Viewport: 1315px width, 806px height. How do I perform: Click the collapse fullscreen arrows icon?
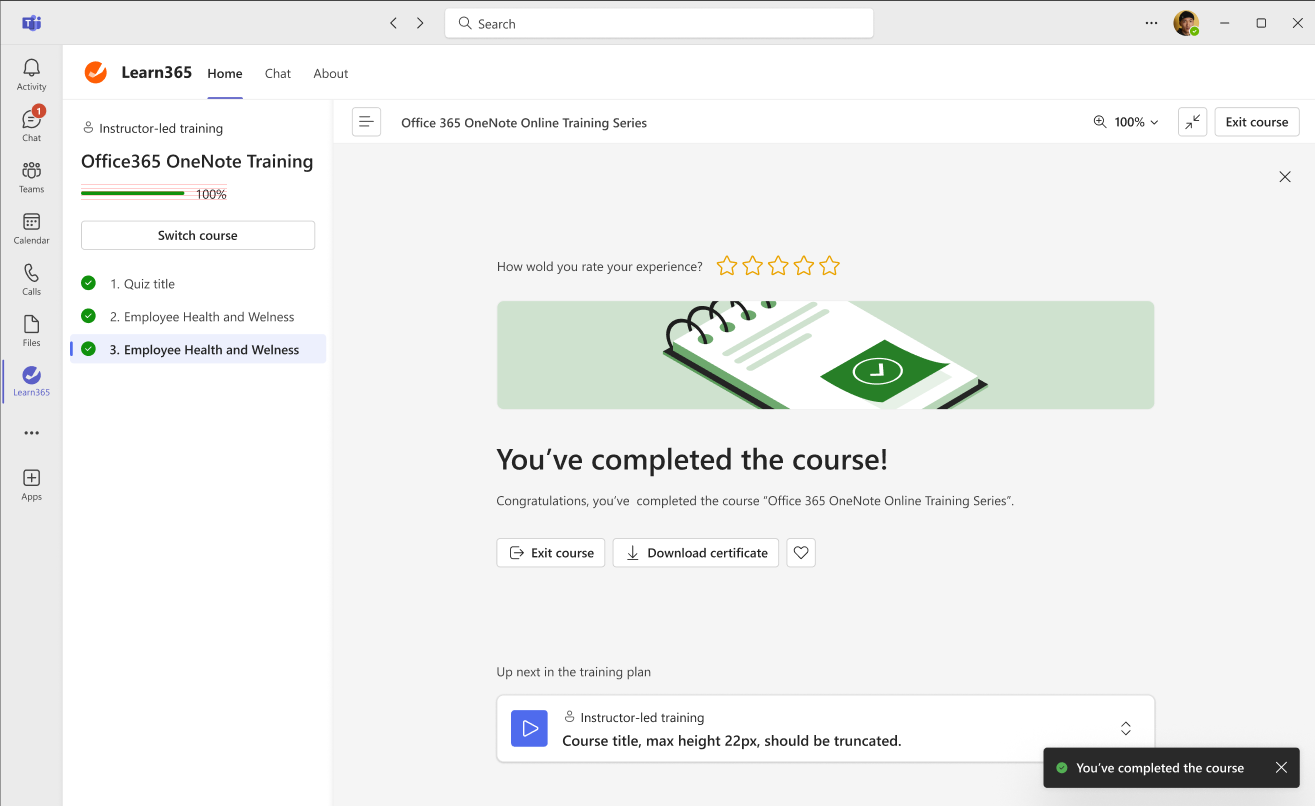click(1192, 122)
